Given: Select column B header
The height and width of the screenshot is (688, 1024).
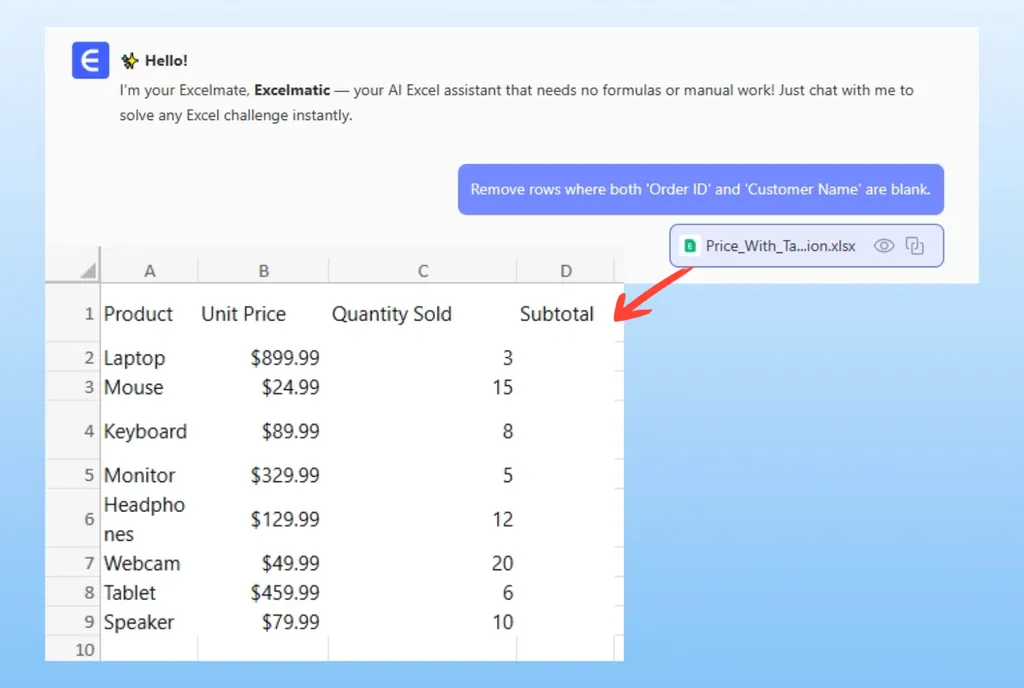Looking at the screenshot, I should coord(263,271).
